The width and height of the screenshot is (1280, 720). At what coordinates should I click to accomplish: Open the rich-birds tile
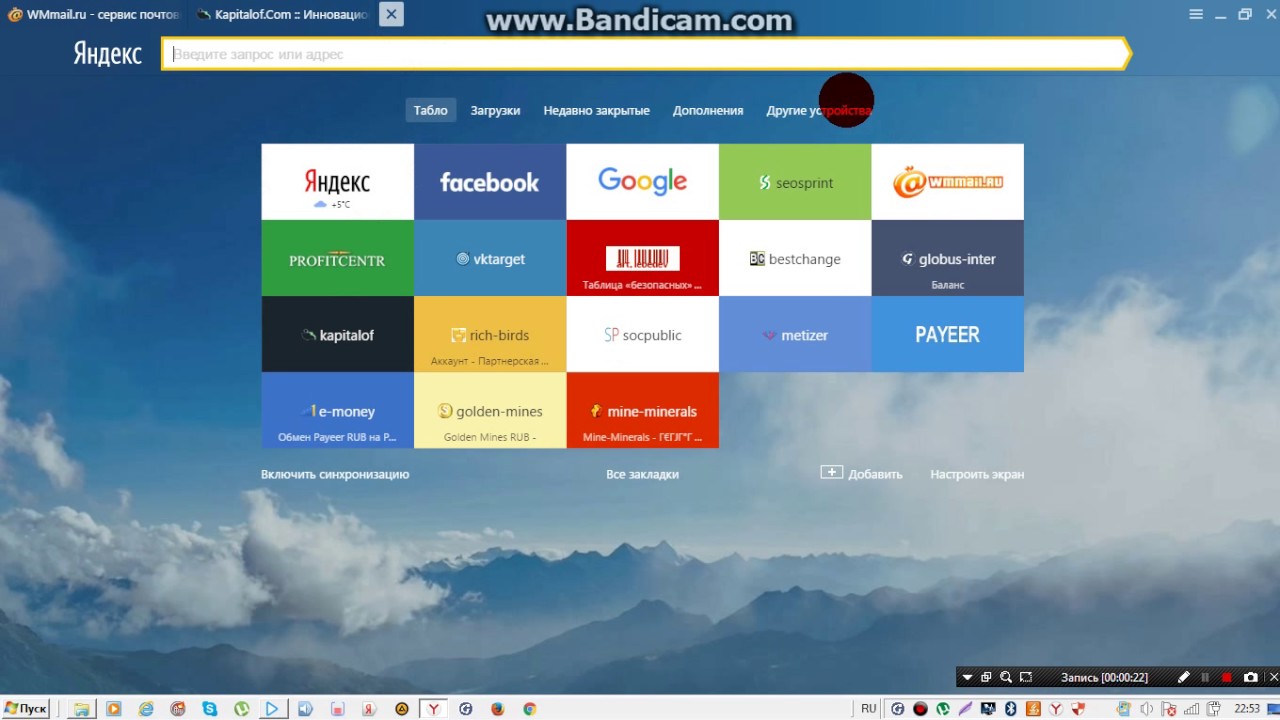[x=490, y=334]
